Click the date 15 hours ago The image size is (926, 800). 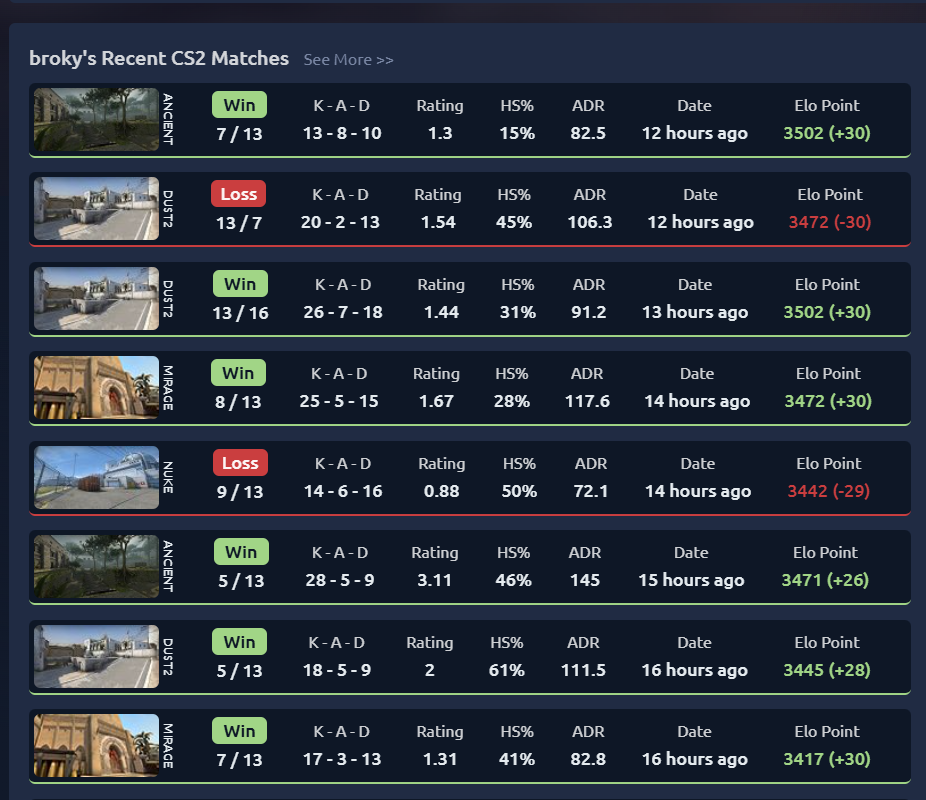[691, 580]
